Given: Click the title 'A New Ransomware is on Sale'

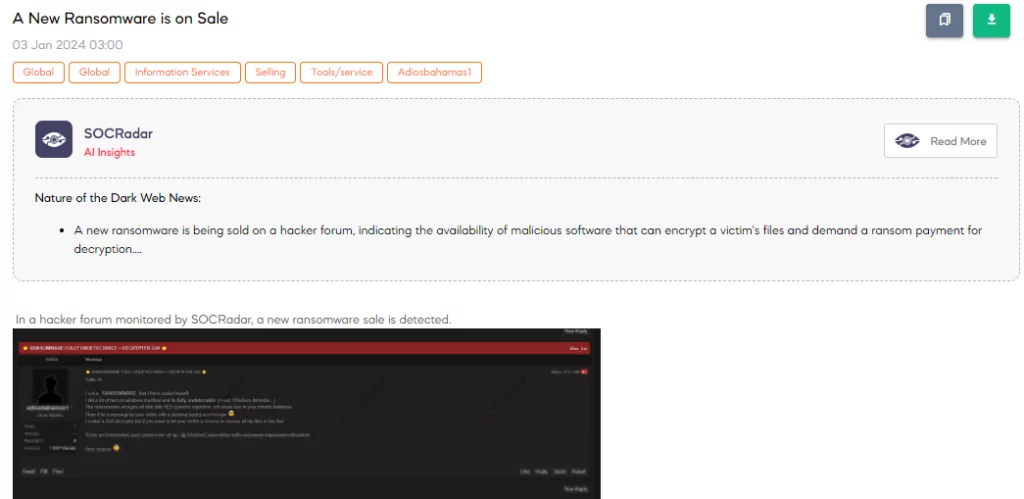Looking at the screenshot, I should (x=120, y=18).
